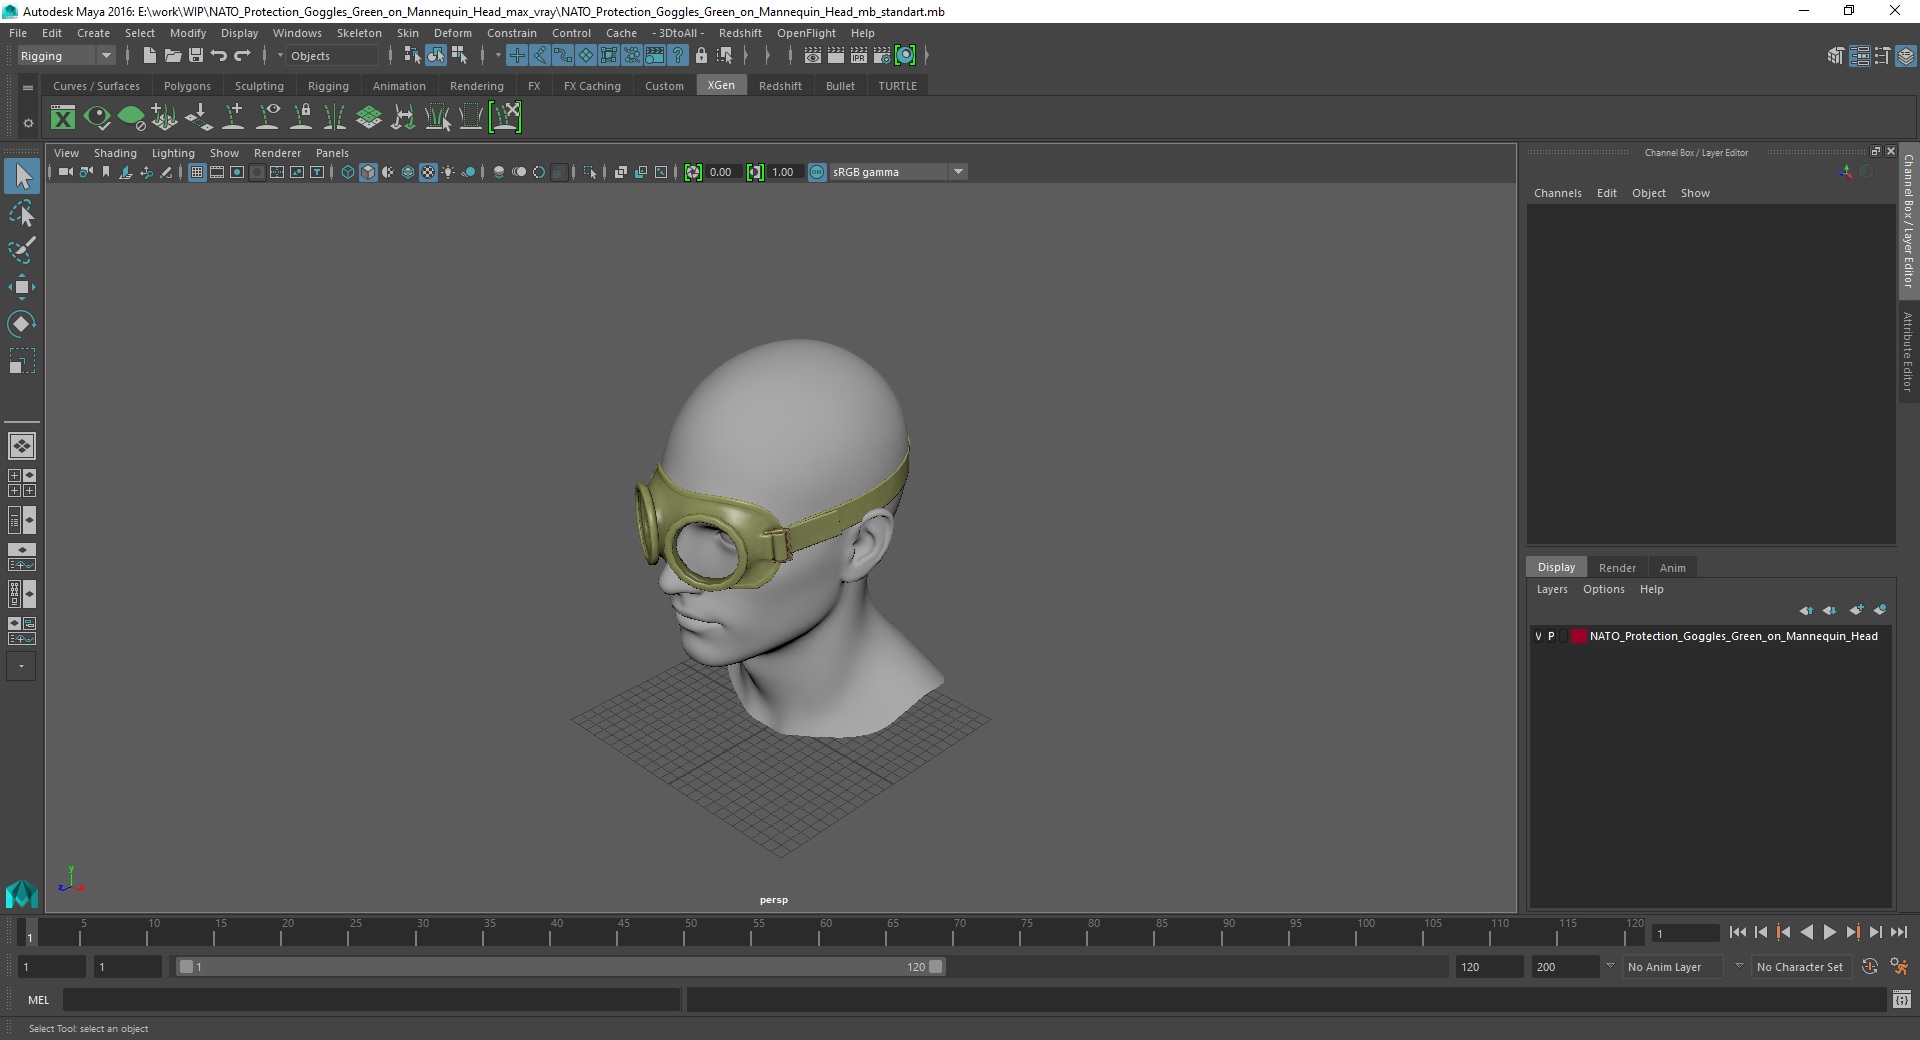Click the MEL command line input field
The width and height of the screenshot is (1920, 1040).
[x=371, y=999]
